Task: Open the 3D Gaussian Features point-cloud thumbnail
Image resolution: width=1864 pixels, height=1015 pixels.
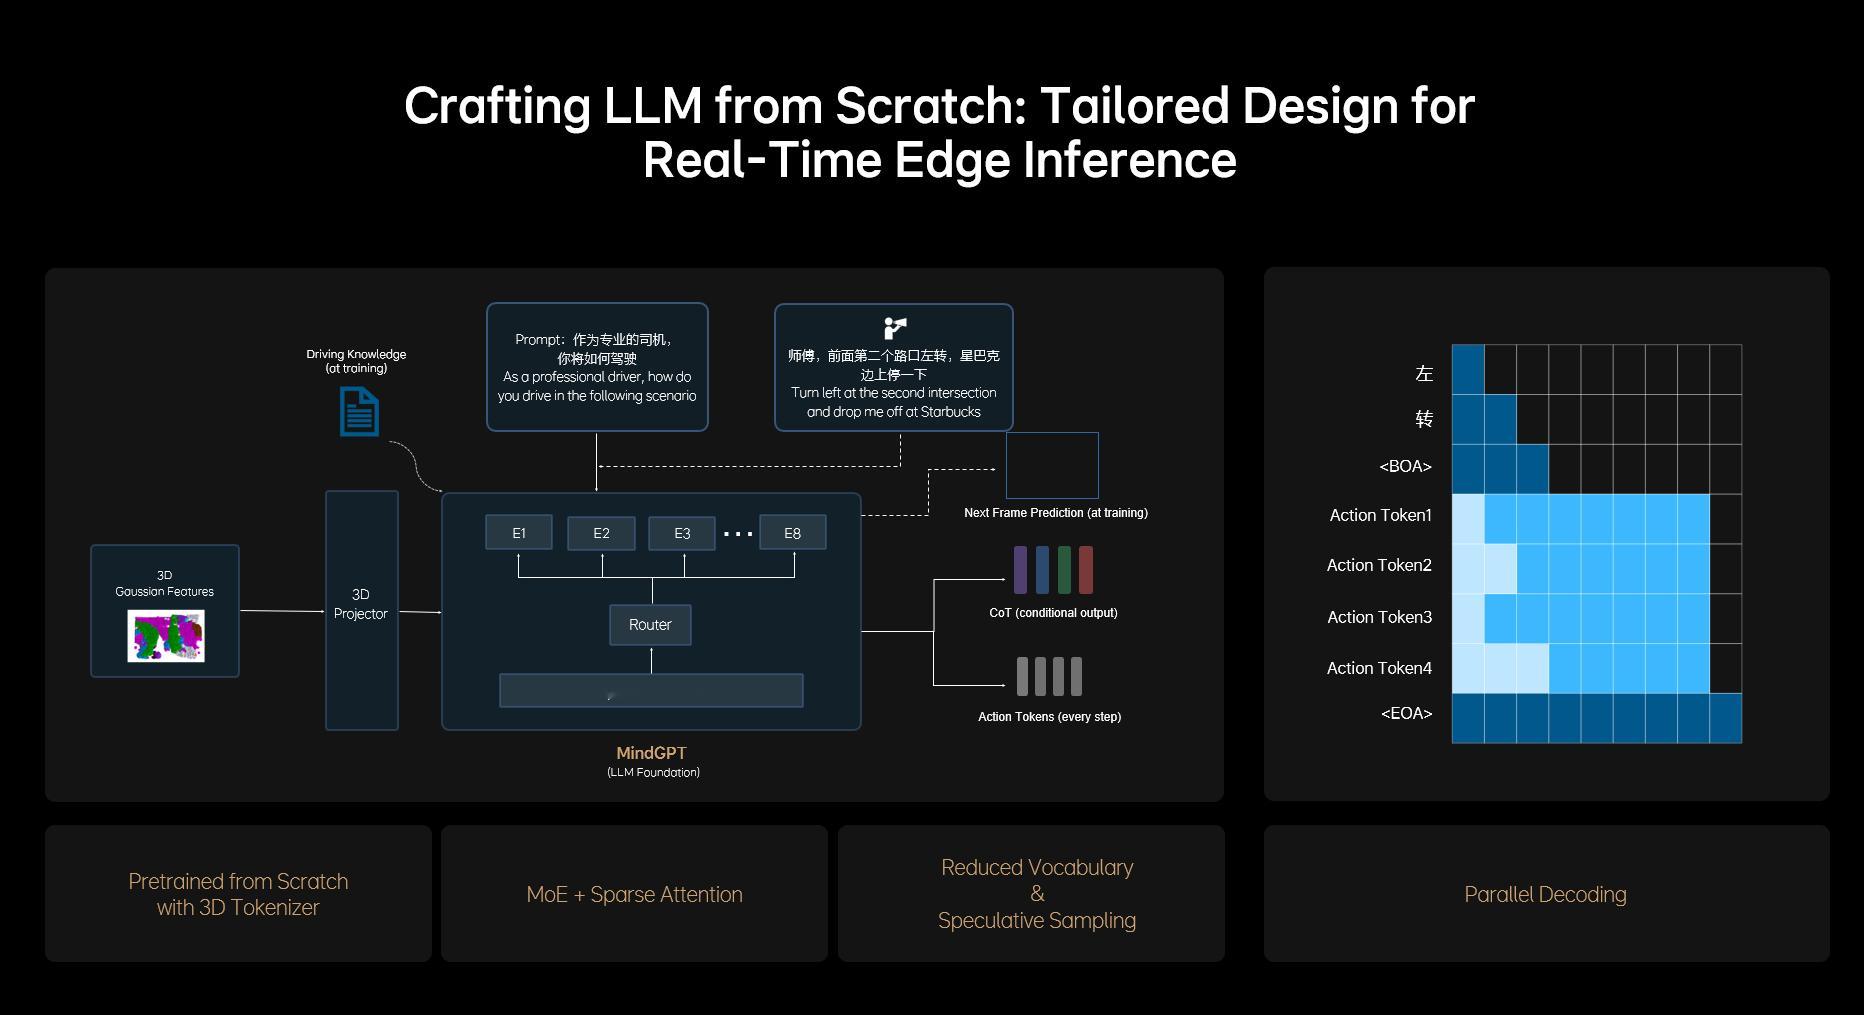Action: coord(166,636)
